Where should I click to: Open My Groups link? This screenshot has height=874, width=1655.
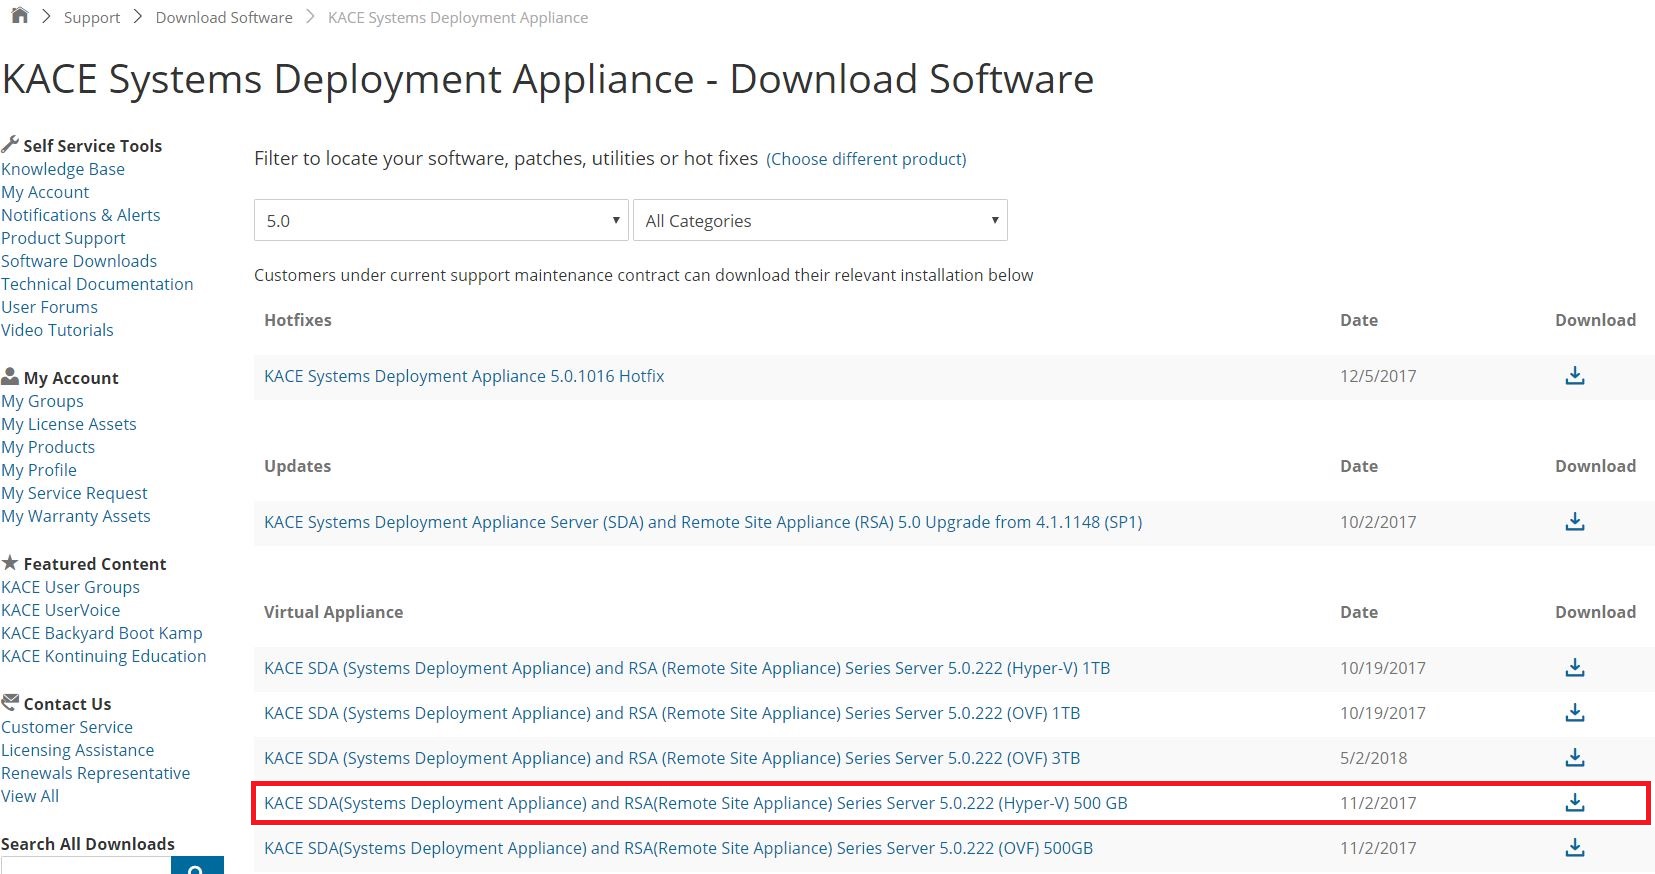pyautogui.click(x=42, y=401)
